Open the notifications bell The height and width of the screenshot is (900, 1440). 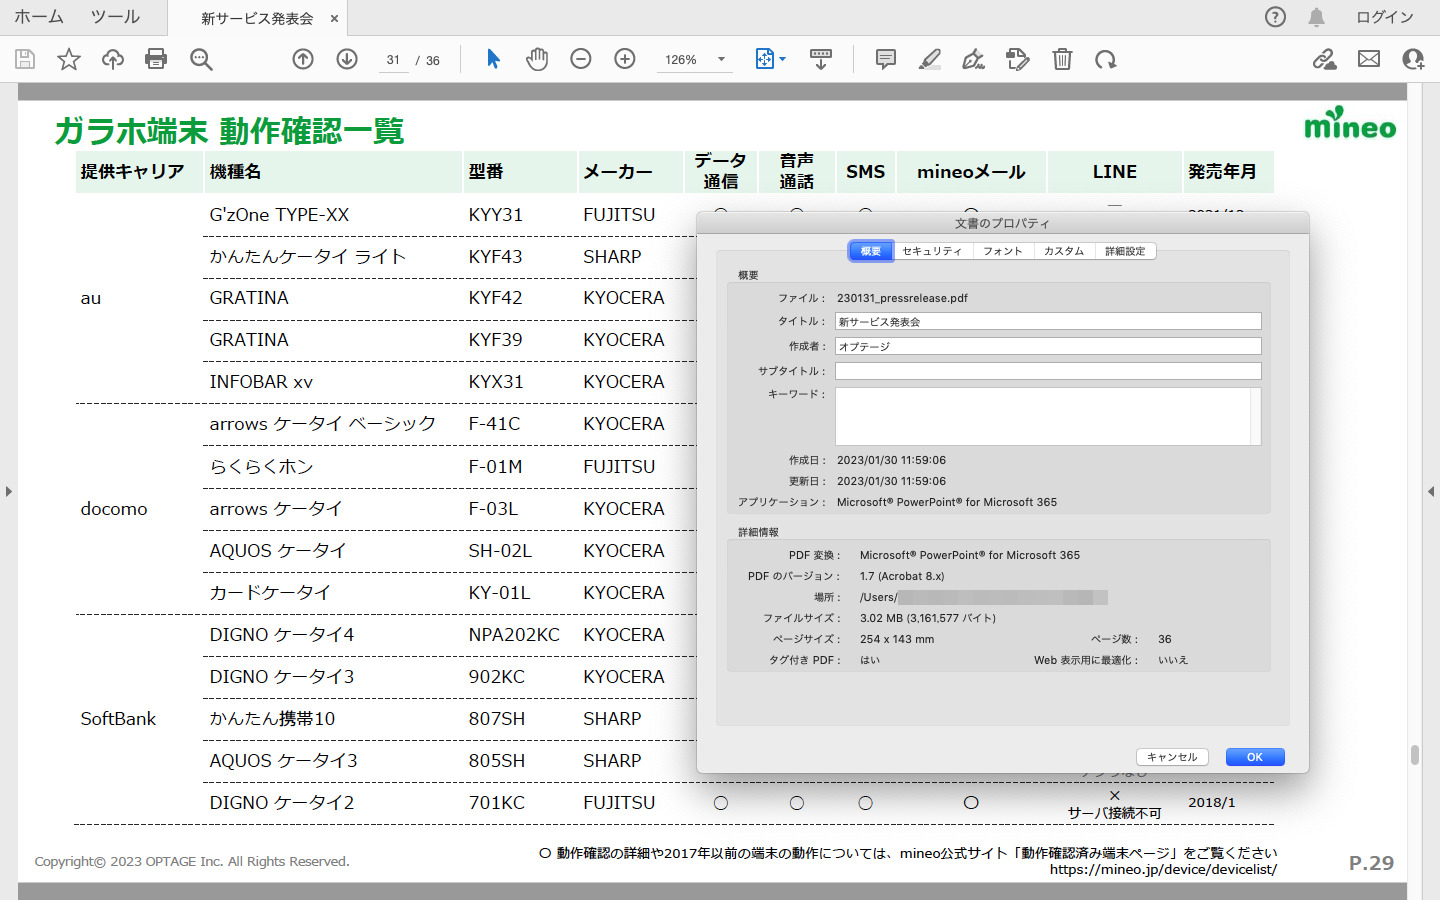coord(1317,17)
